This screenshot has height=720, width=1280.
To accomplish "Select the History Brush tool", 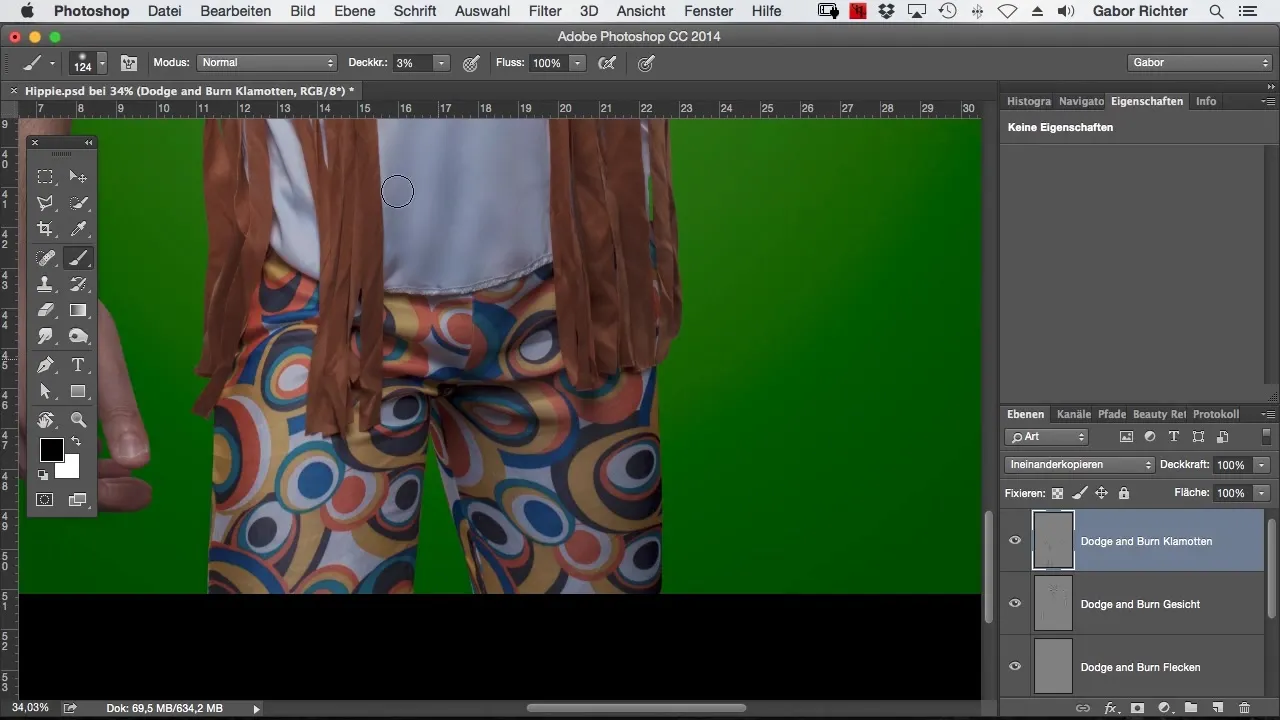I will click(x=78, y=285).
